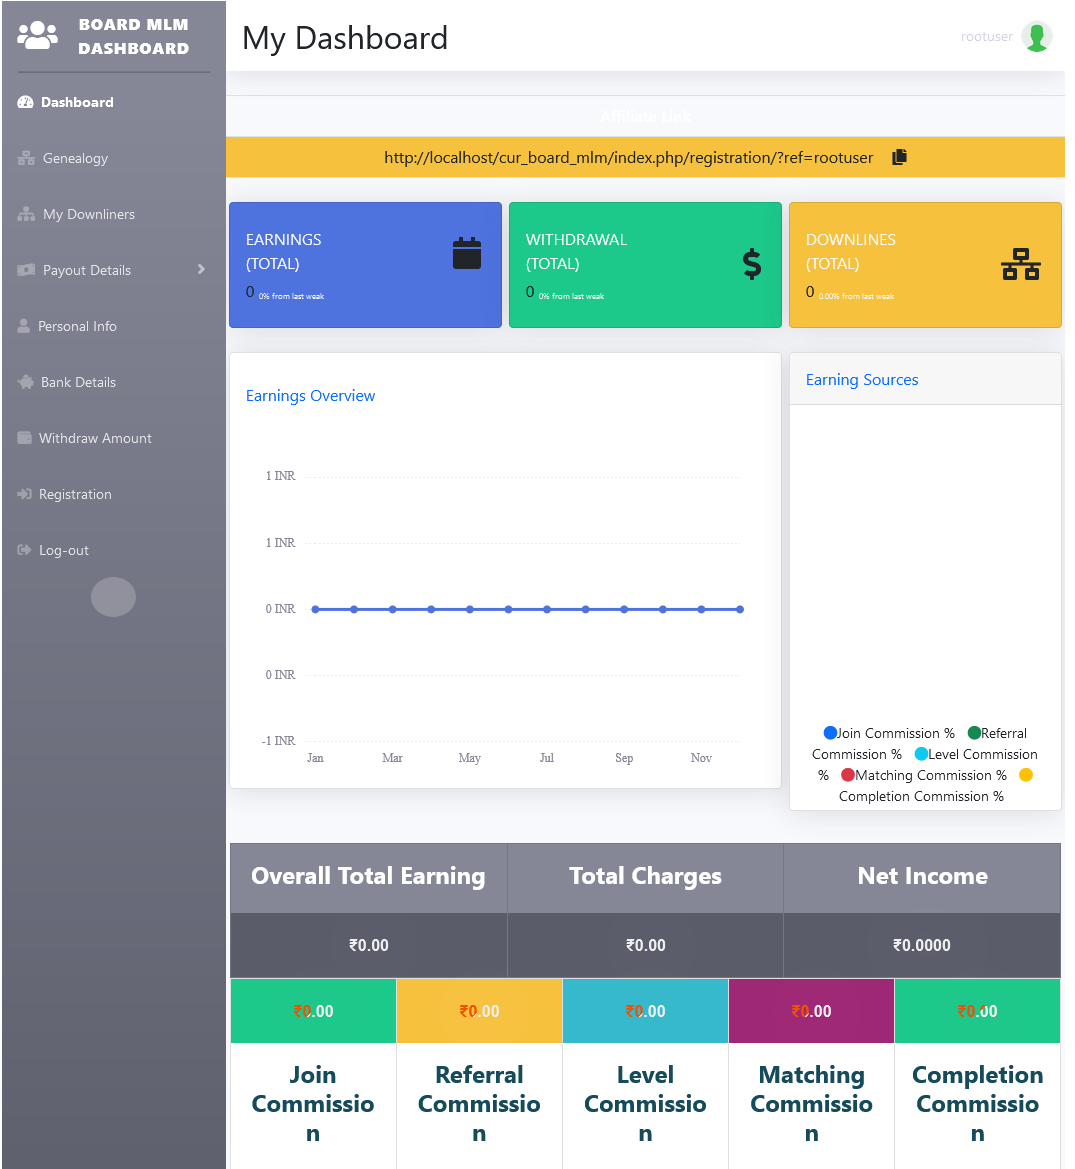This screenshot has width=1075, height=1169.
Task: Click the yellow Completion Commission % color dot
Action: pyautogui.click(x=1026, y=774)
